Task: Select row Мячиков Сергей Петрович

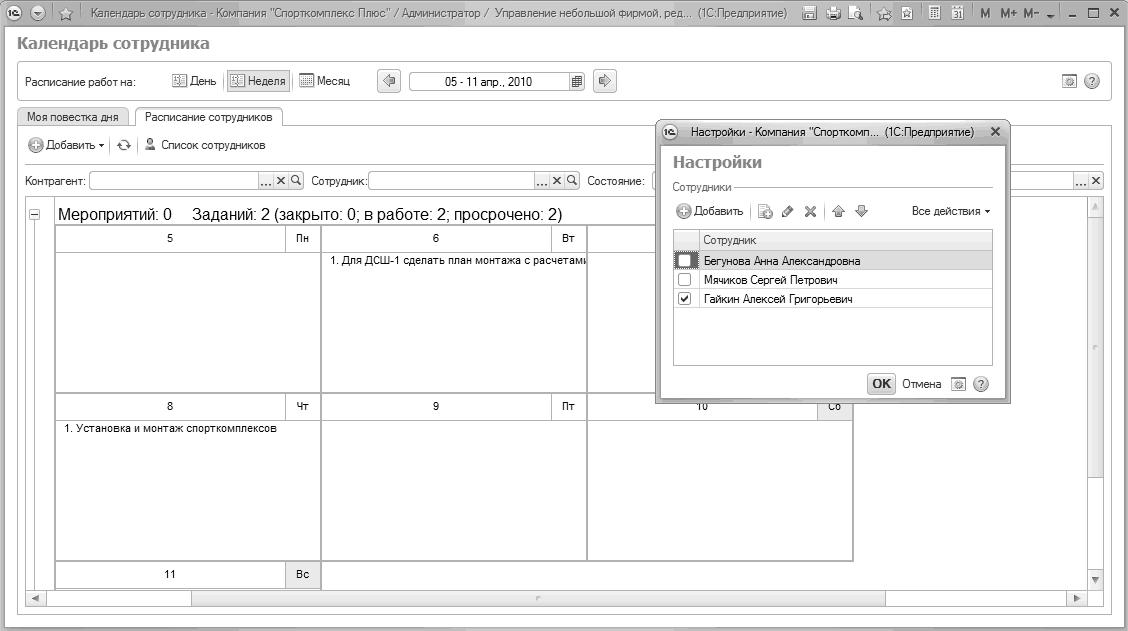Action: [832, 280]
